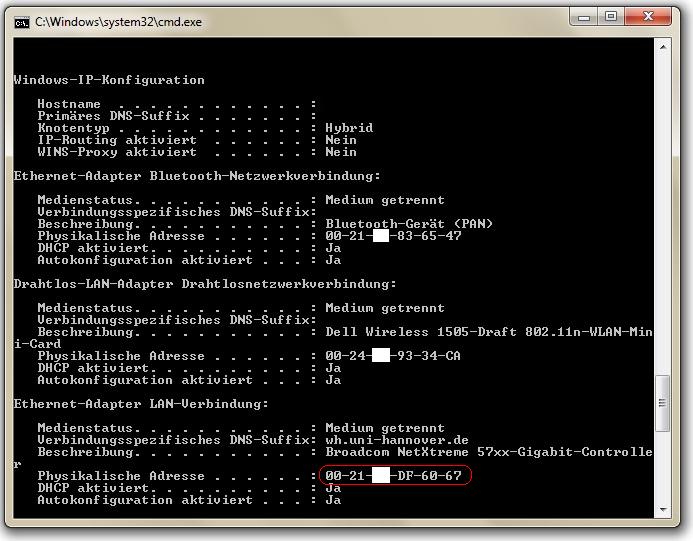Click the Hostname line
The width and height of the screenshot is (693, 541).
click(x=177, y=104)
